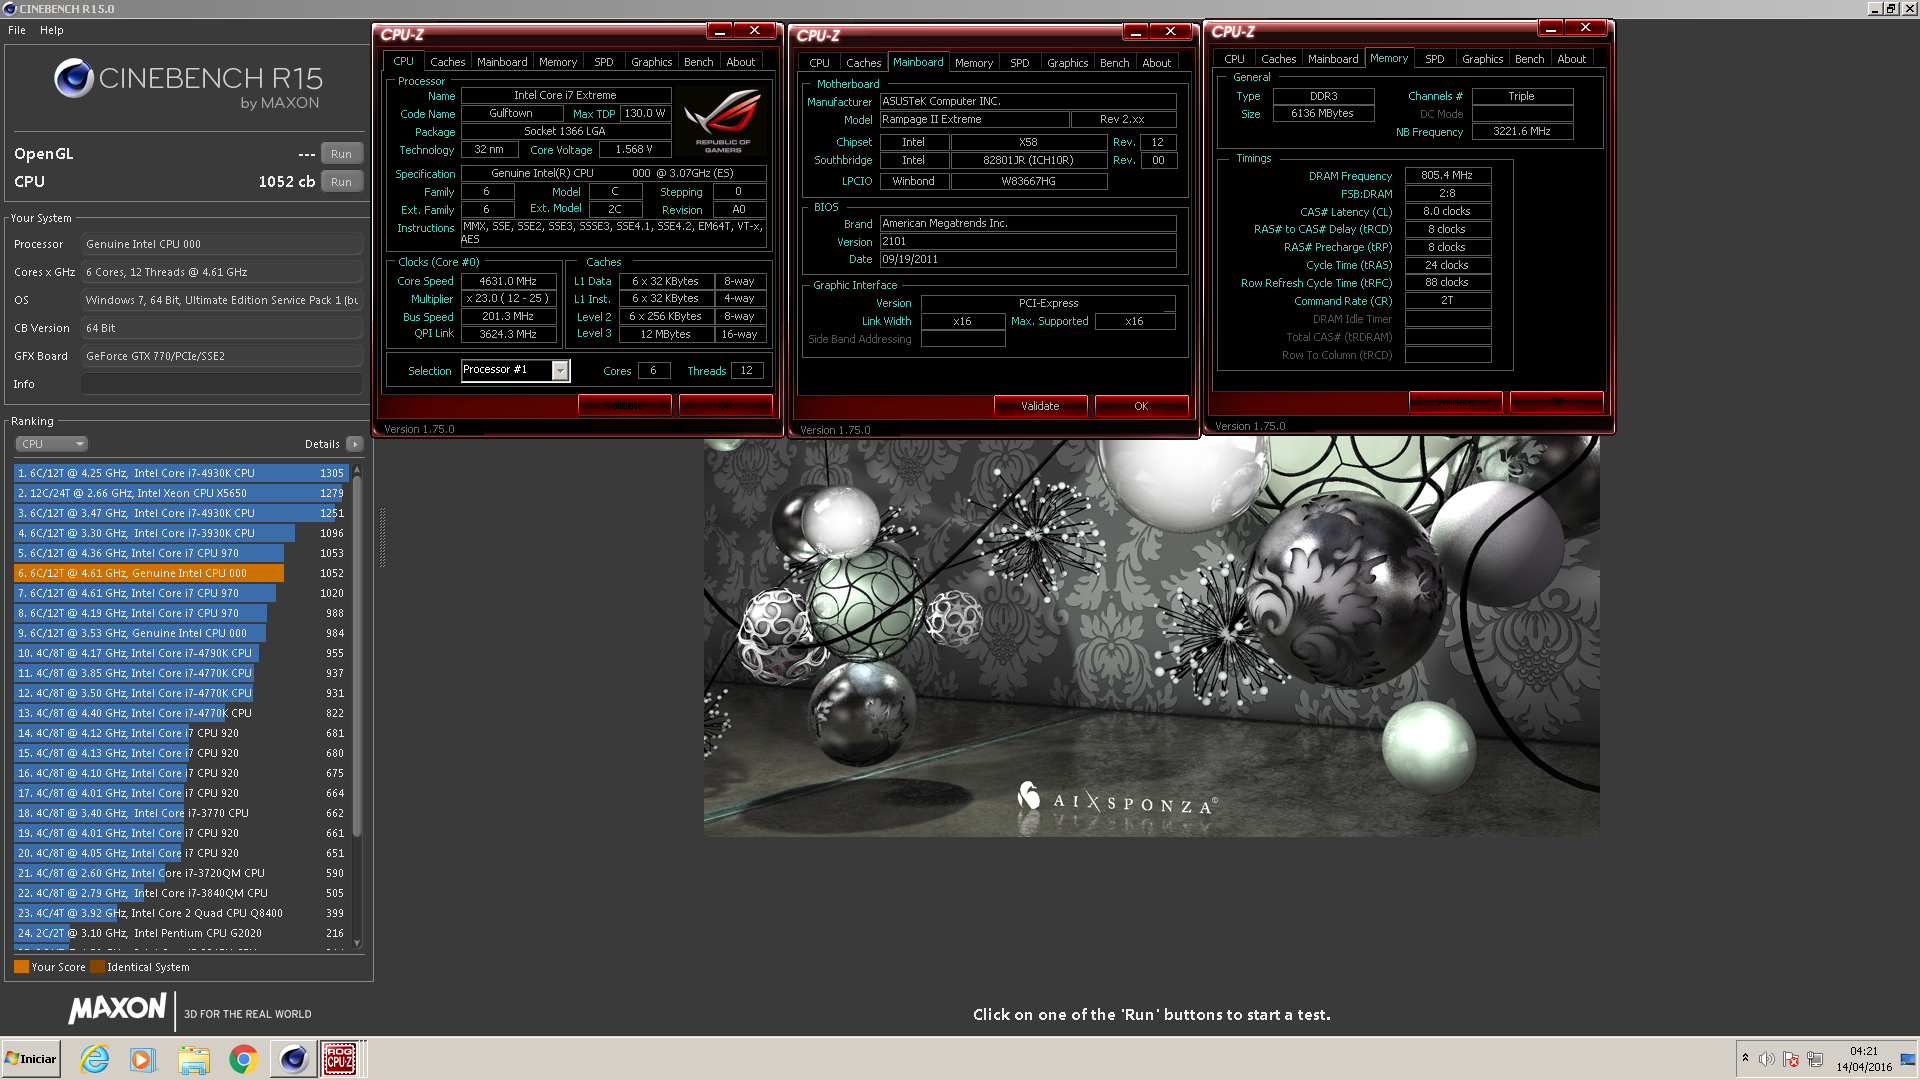The image size is (1920, 1080).
Task: Open the volume speaker tray icon
Action: point(1767,1059)
